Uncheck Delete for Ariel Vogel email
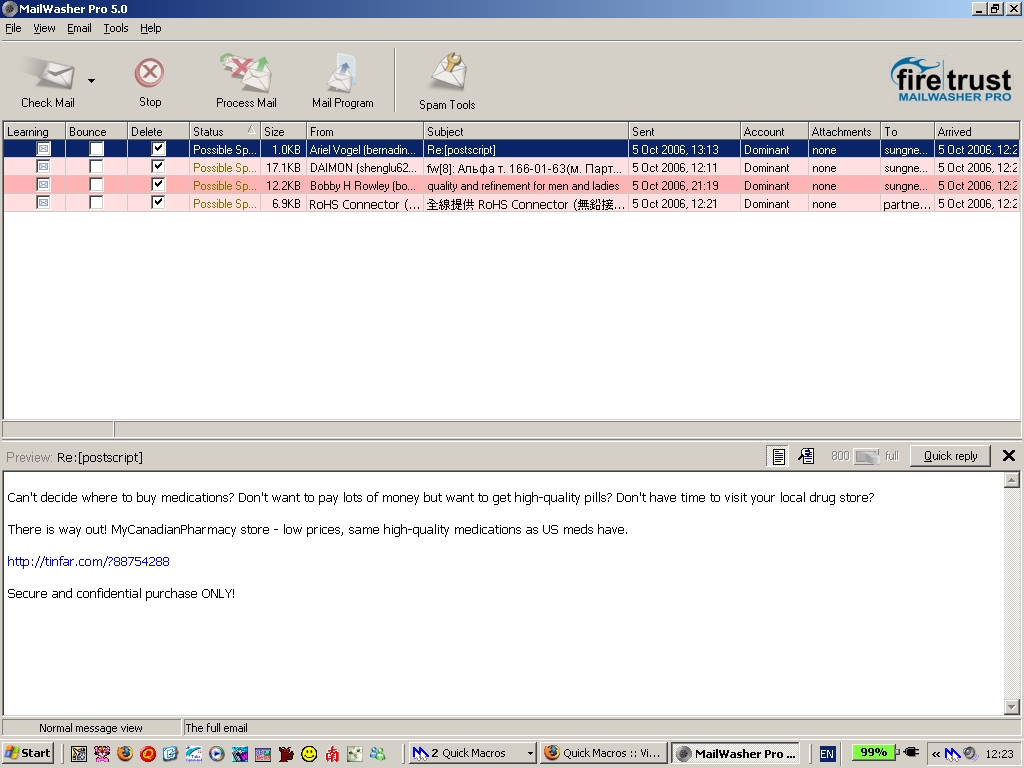The height and width of the screenshot is (768, 1024). click(x=158, y=149)
